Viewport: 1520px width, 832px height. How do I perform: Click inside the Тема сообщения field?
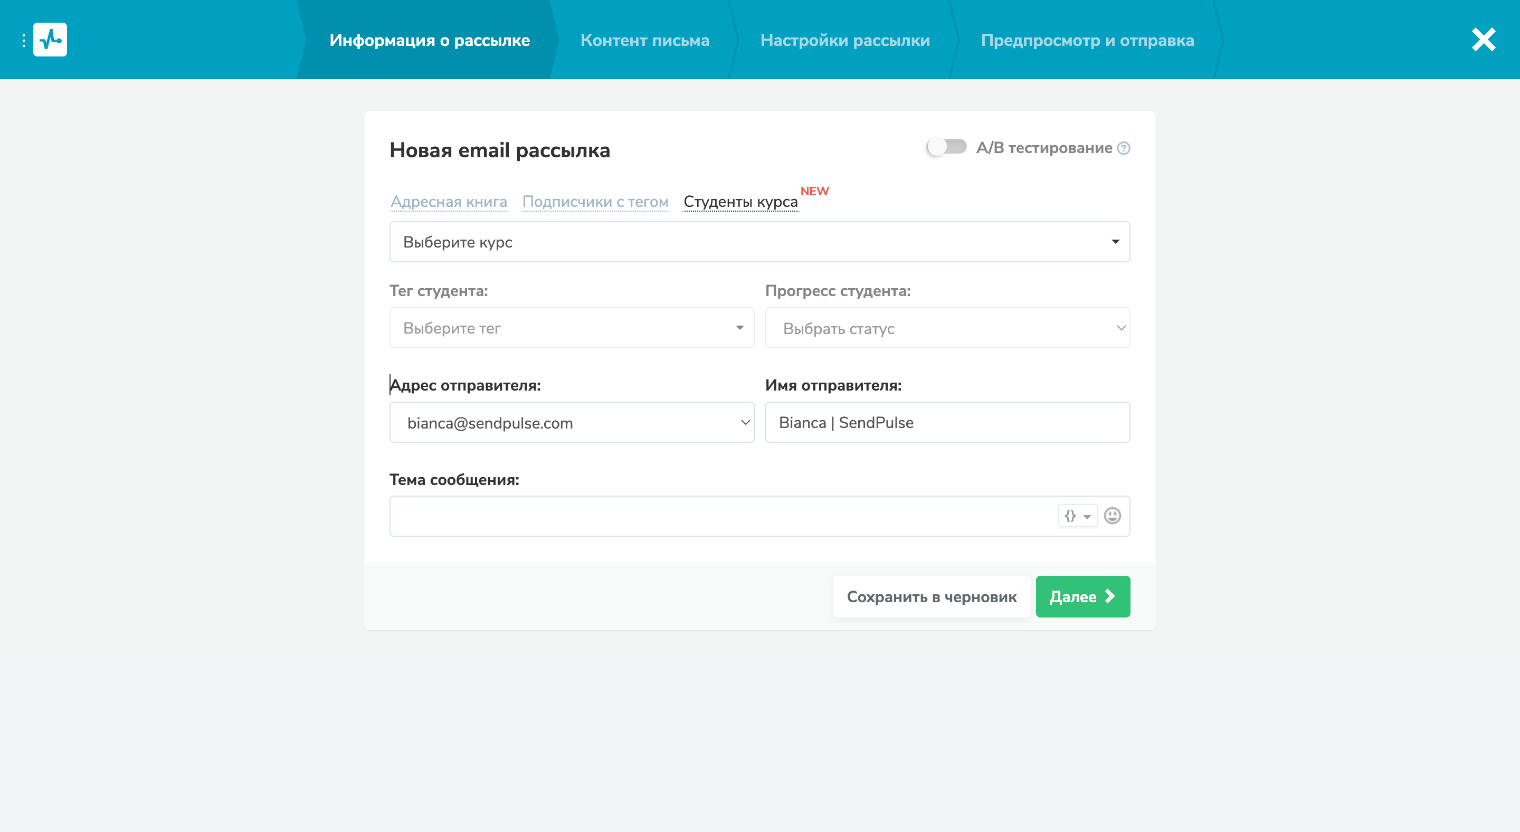[x=700, y=515]
